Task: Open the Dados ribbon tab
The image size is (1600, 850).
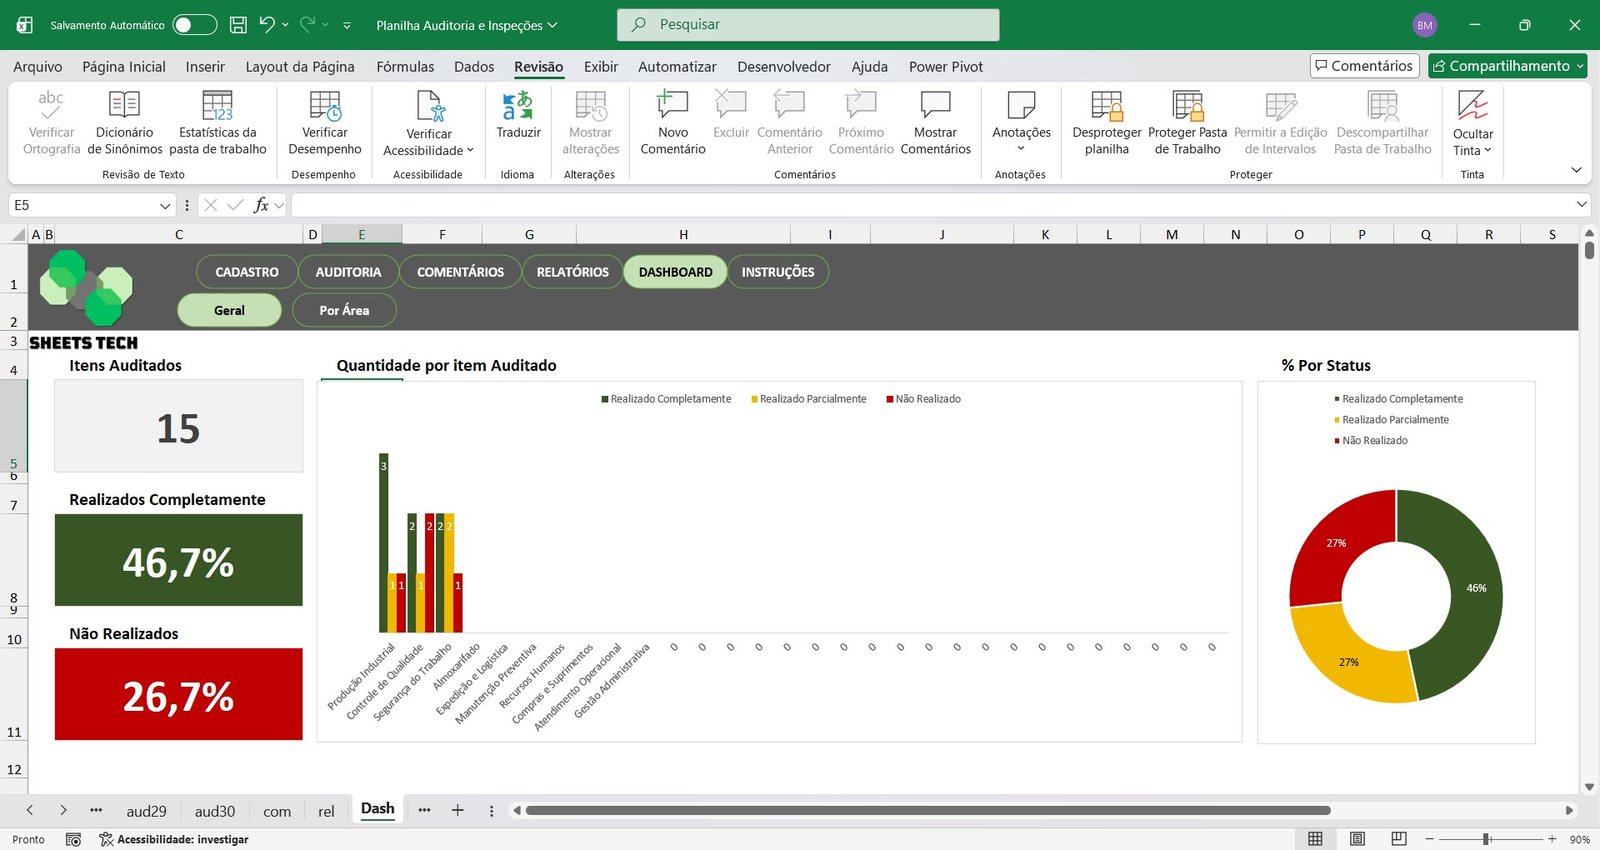Action: coord(474,66)
